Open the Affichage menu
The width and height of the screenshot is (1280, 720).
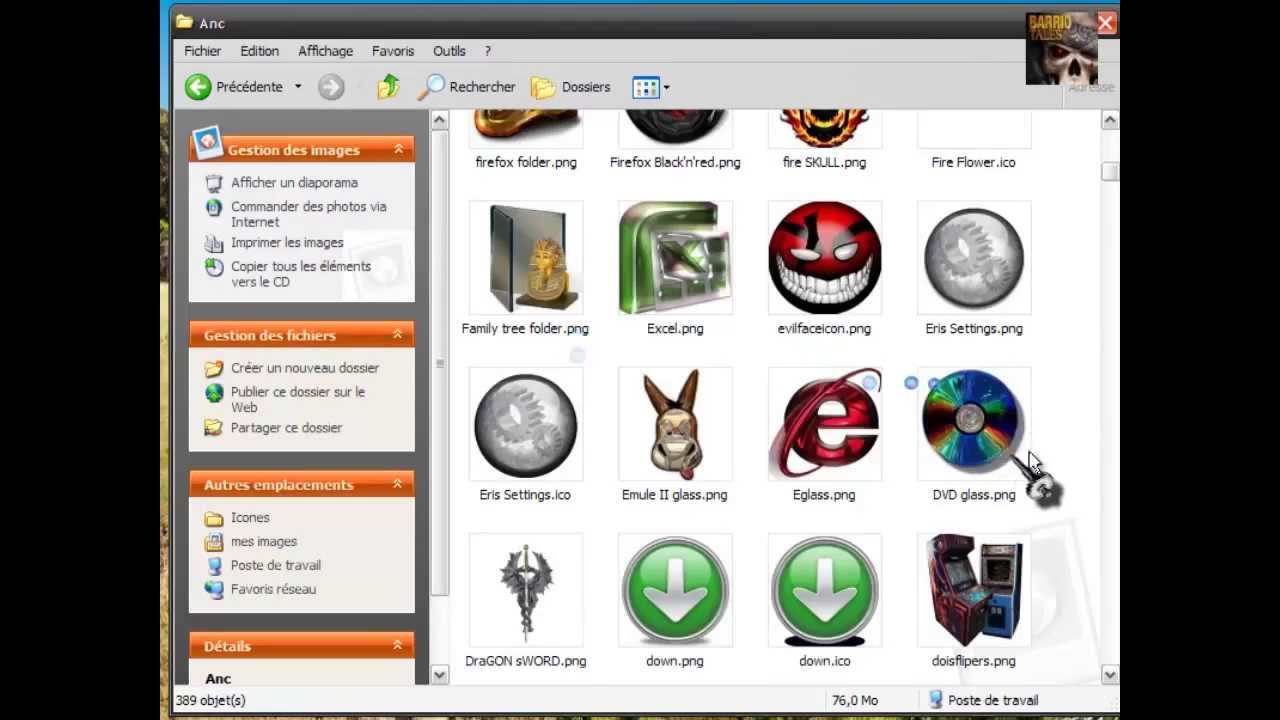(x=325, y=51)
